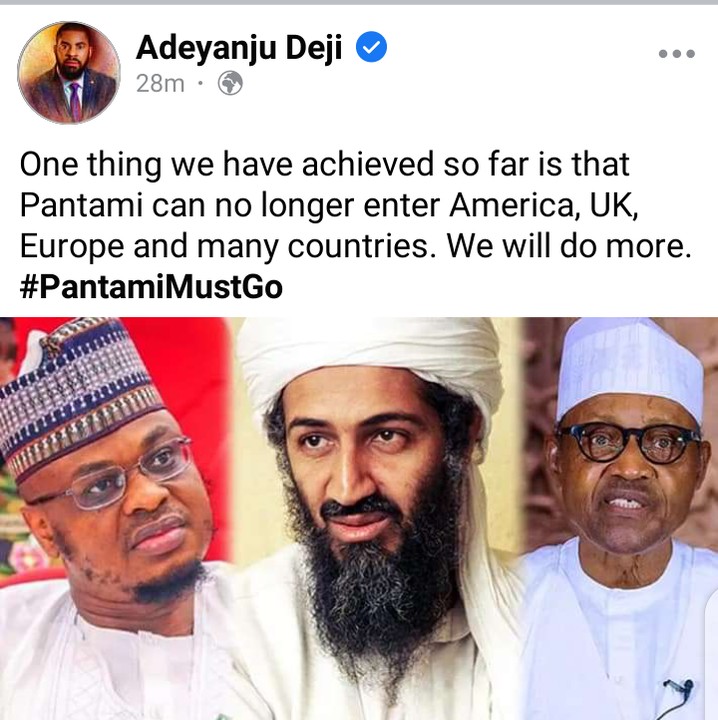This screenshot has height=720, width=718.
Task: Open the post via 28m timestamp
Action: click(x=160, y=84)
